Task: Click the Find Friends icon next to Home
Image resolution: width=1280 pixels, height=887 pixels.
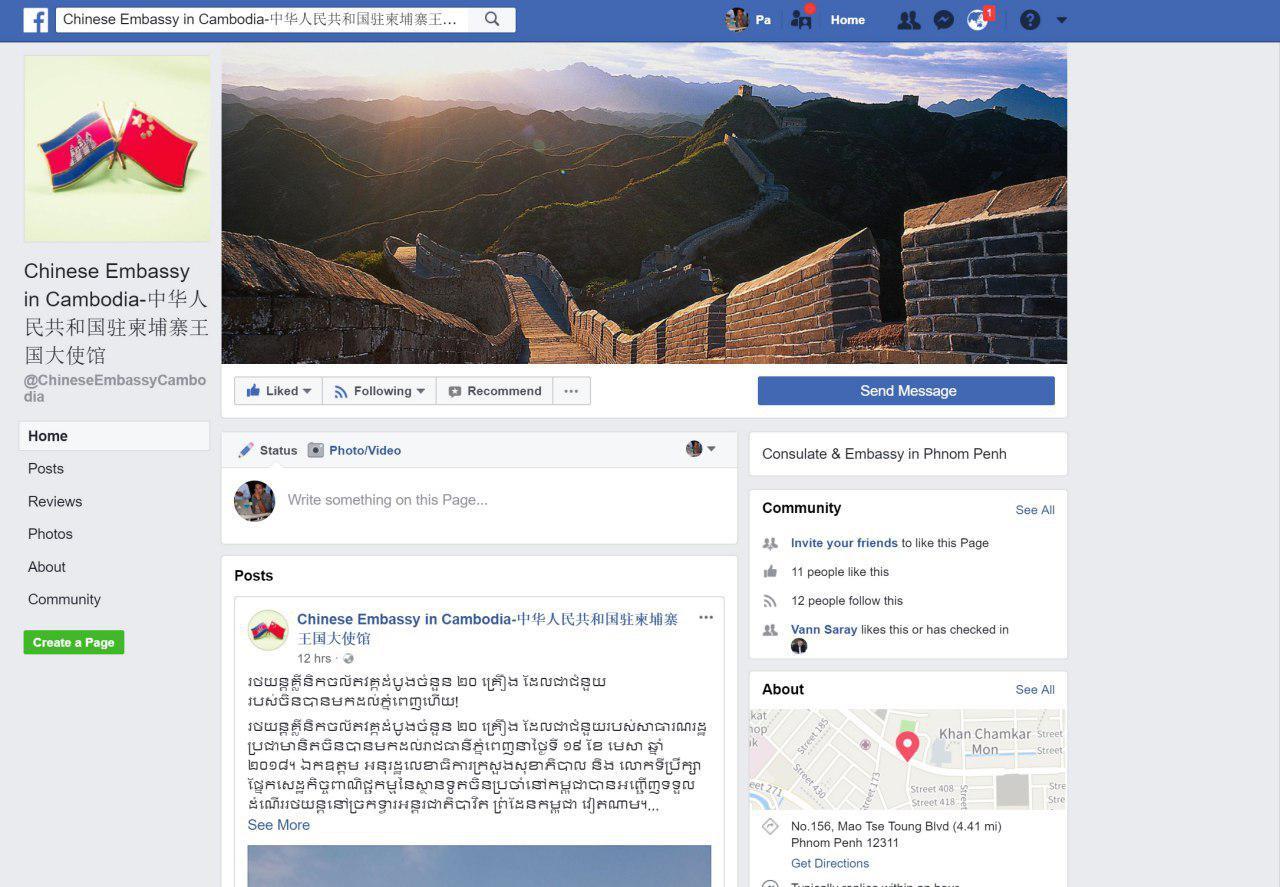Action: [801, 19]
